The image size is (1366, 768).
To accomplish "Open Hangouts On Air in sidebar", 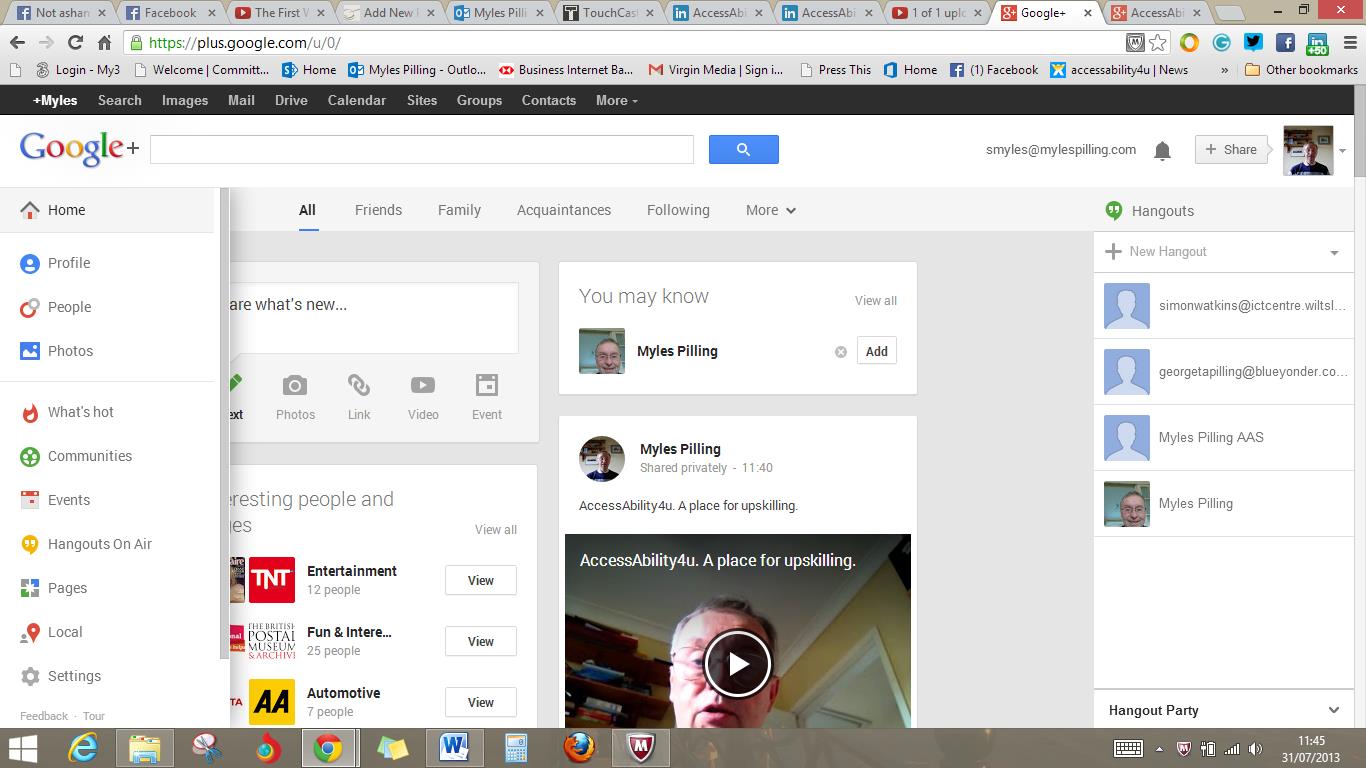I will click(99, 544).
